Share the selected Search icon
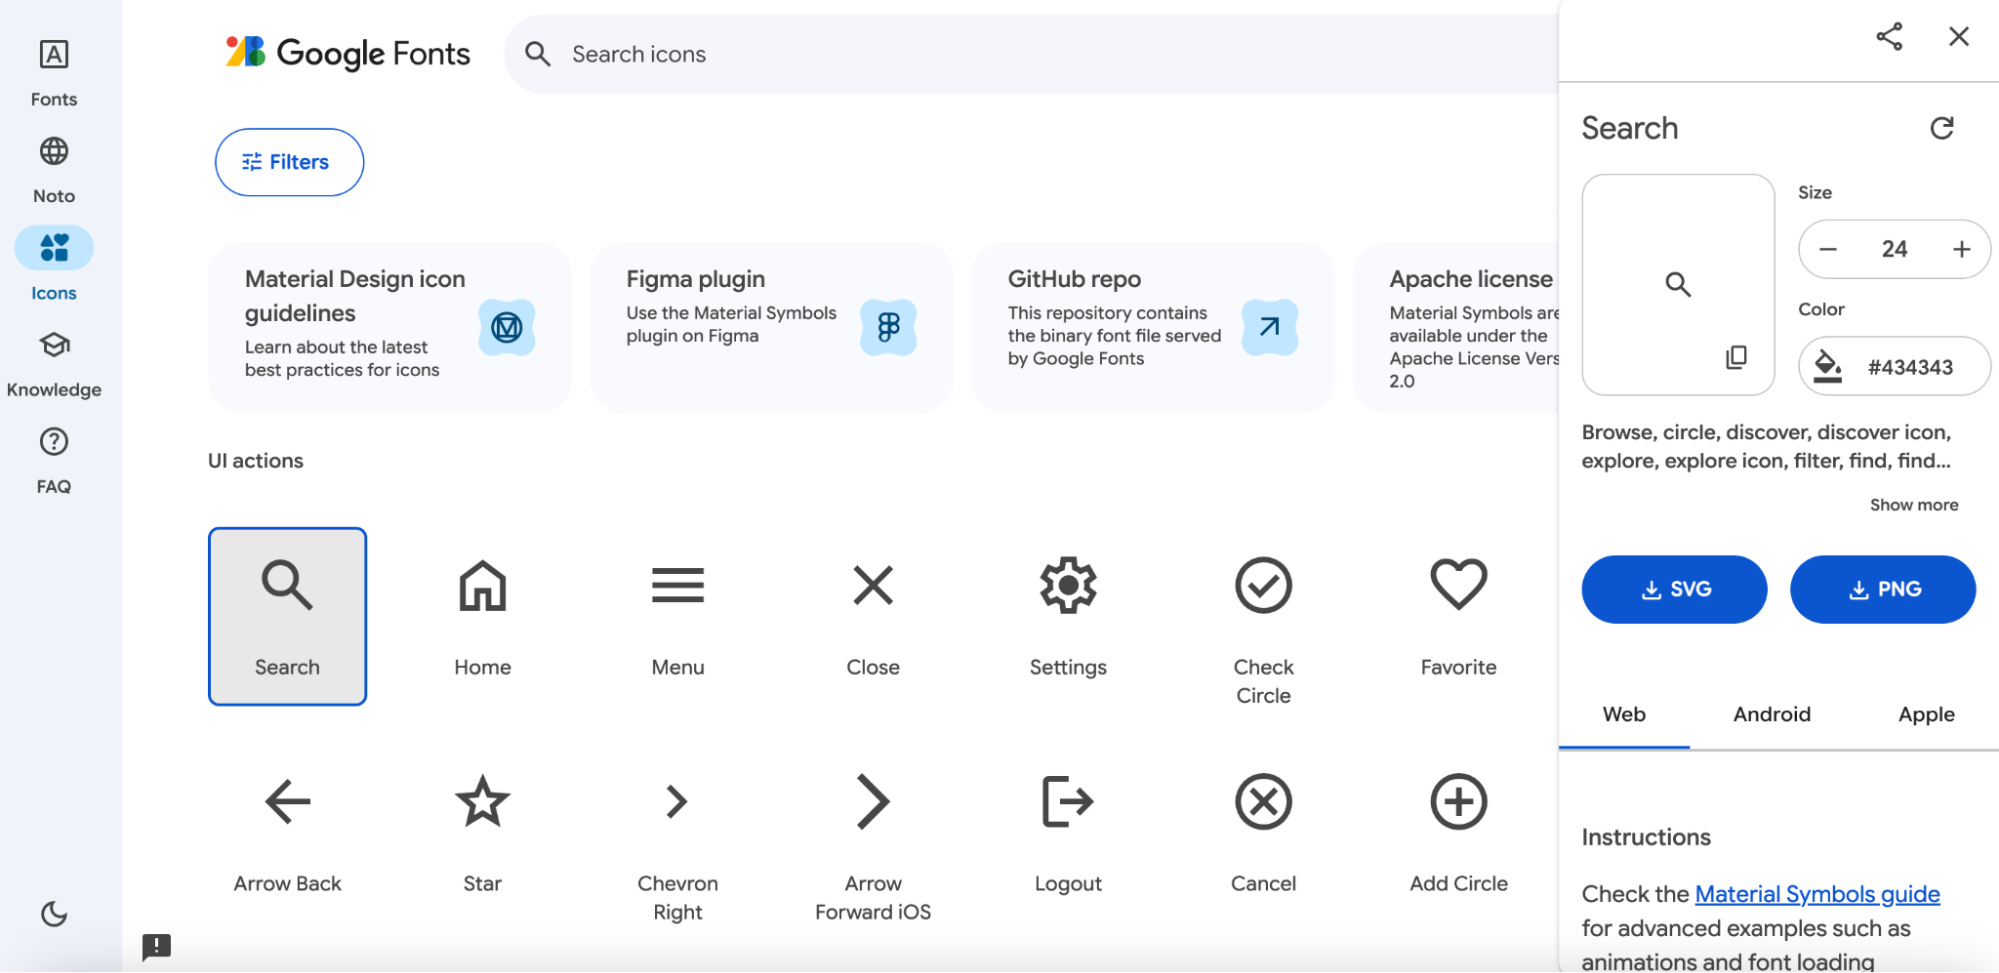Viewport: 1999px width, 973px height. click(1890, 37)
